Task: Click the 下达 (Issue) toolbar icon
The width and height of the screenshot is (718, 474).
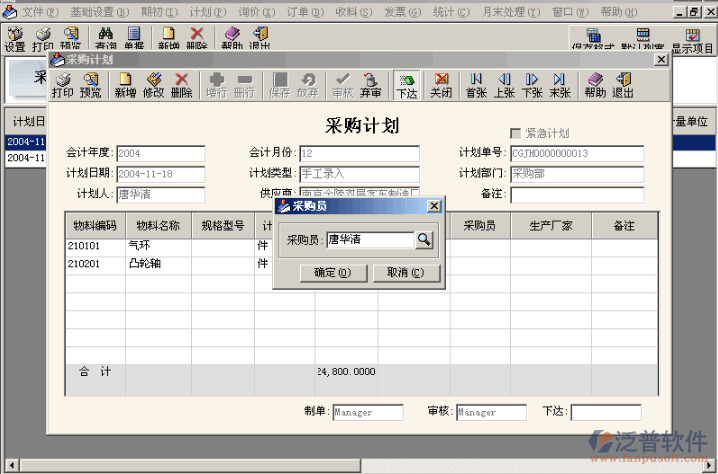Action: click(x=406, y=85)
